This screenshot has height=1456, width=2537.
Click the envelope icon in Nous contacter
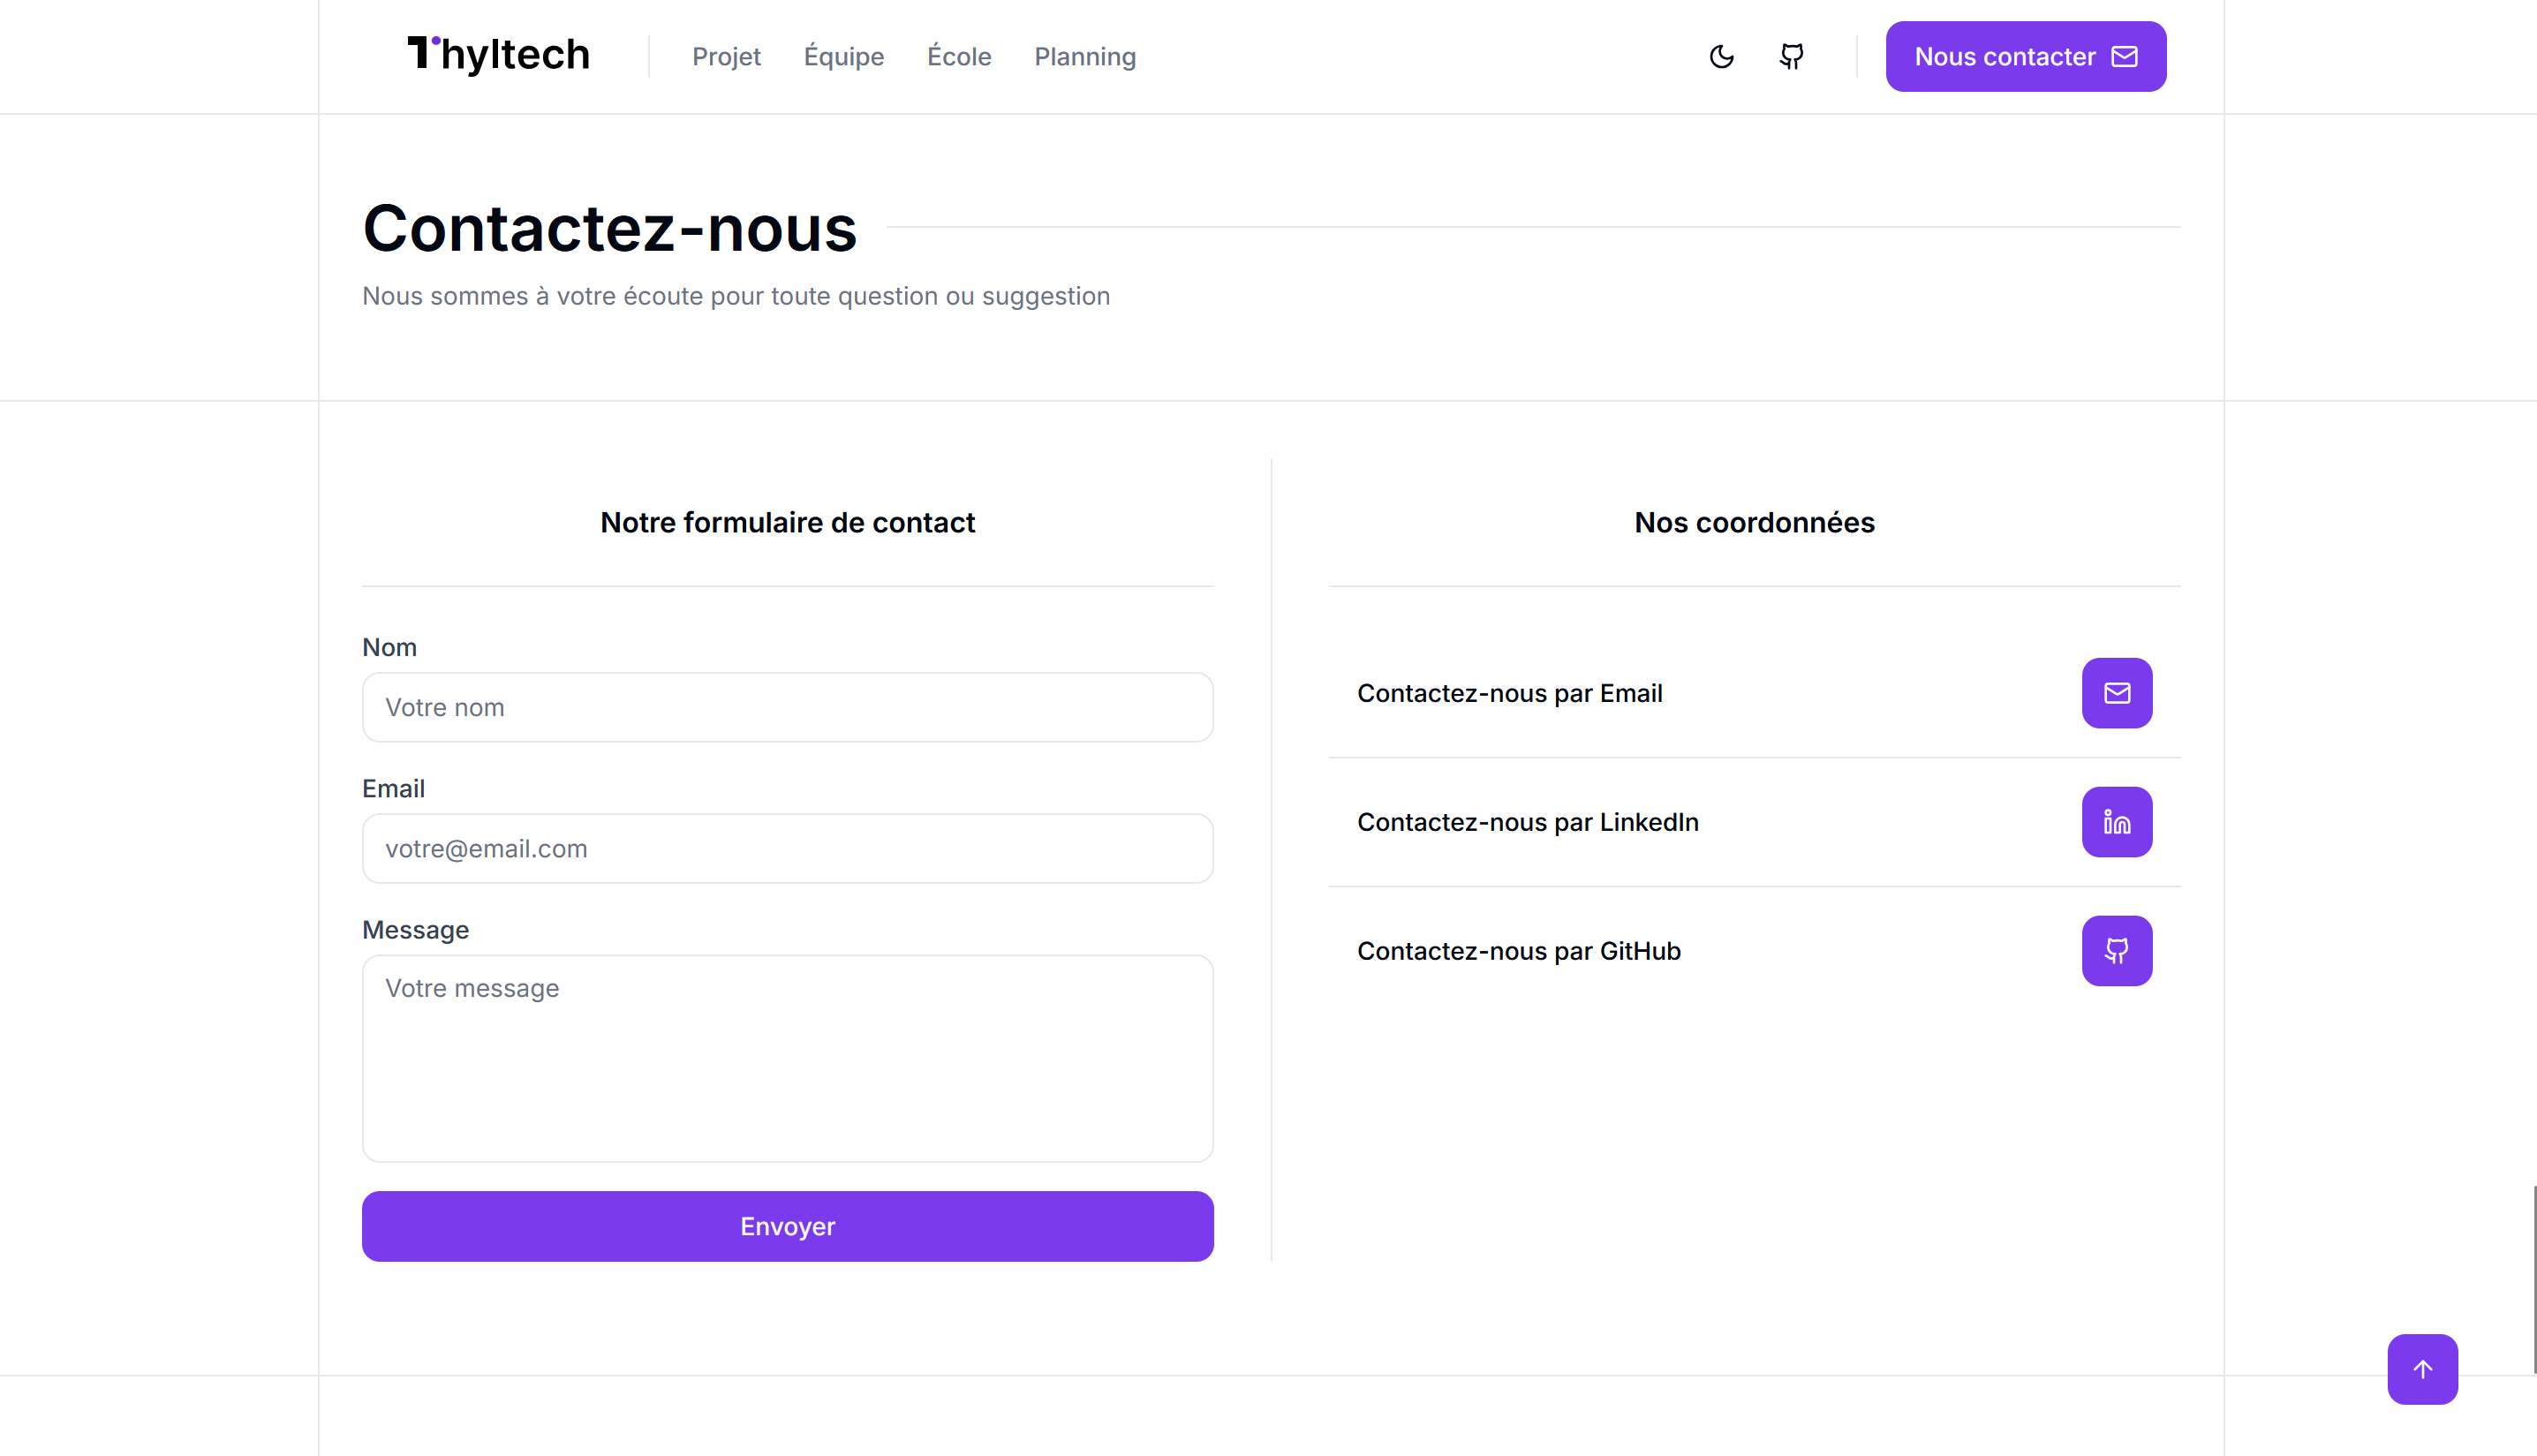pyautogui.click(x=2124, y=57)
